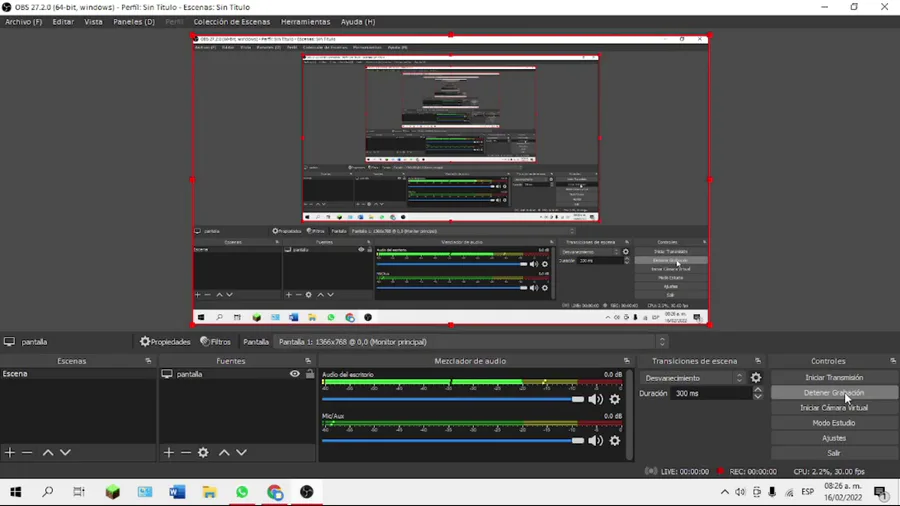This screenshot has height=506, width=900.
Task: Remove selected scene with minus icon
Action: pyautogui.click(x=27, y=453)
